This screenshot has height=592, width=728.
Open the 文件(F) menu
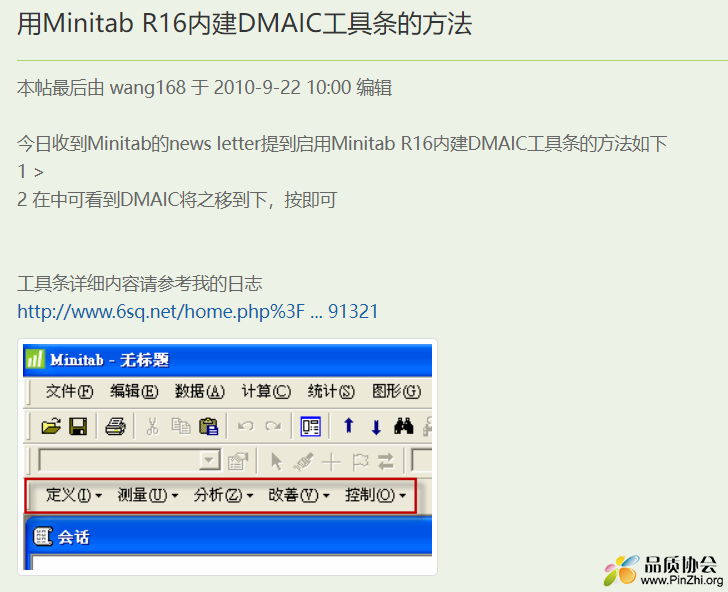pos(69,391)
